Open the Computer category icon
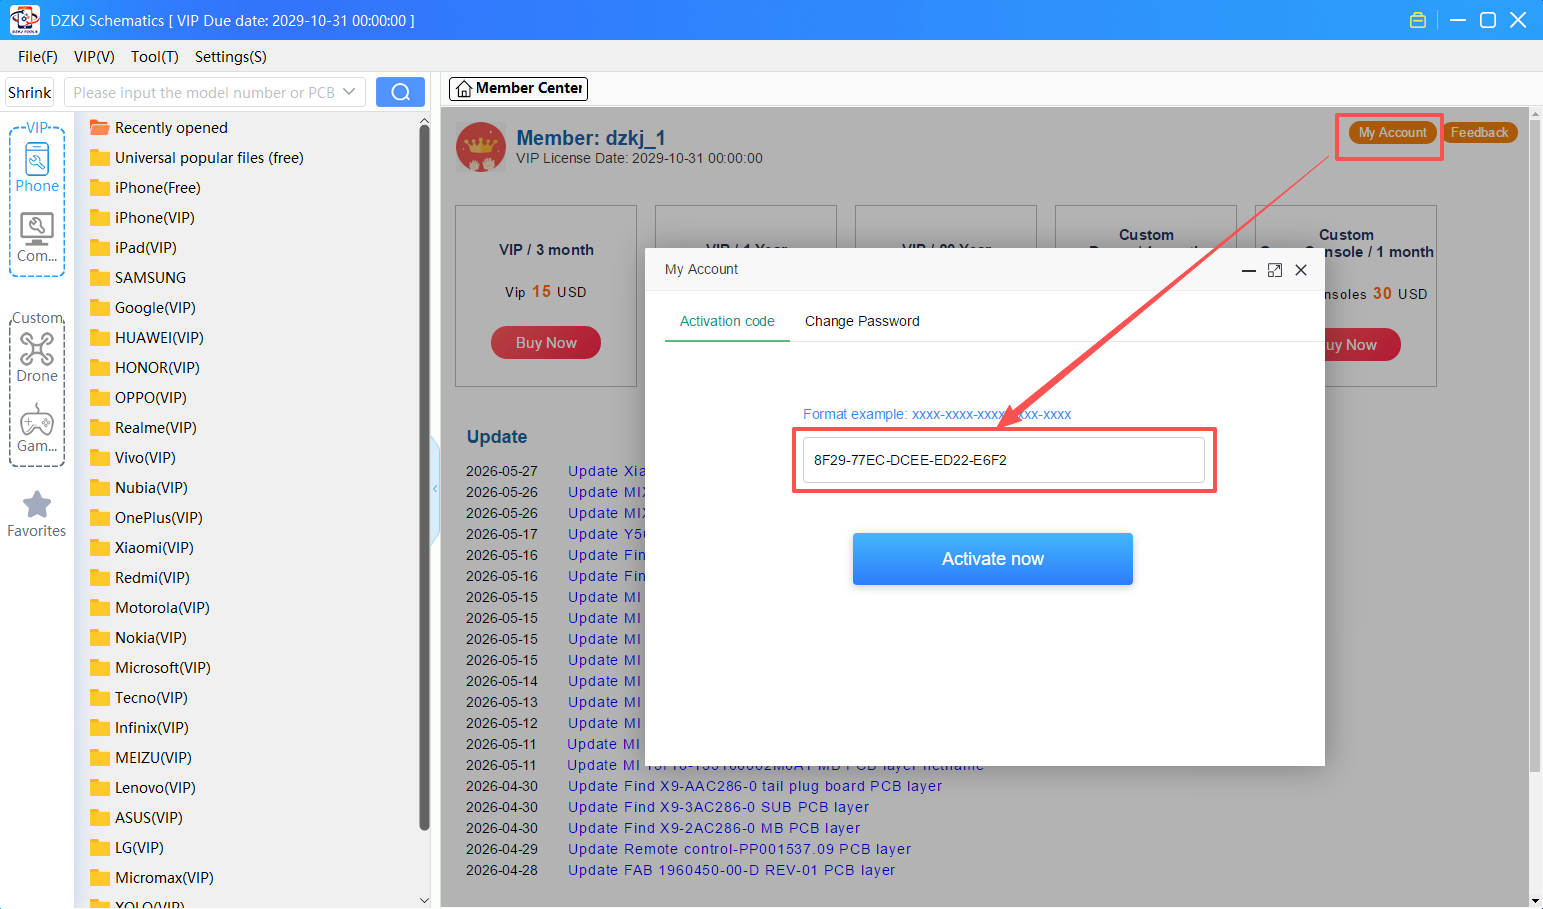Image resolution: width=1543 pixels, height=909 pixels. pos(37,237)
